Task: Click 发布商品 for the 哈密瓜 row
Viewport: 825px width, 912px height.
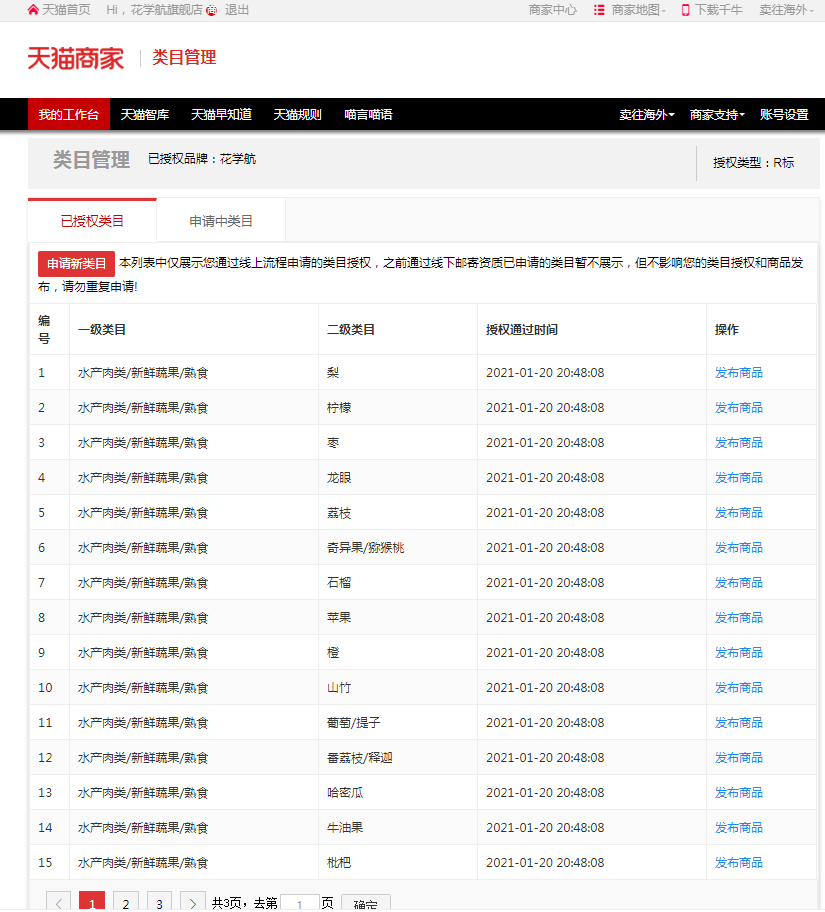Action: [x=738, y=792]
